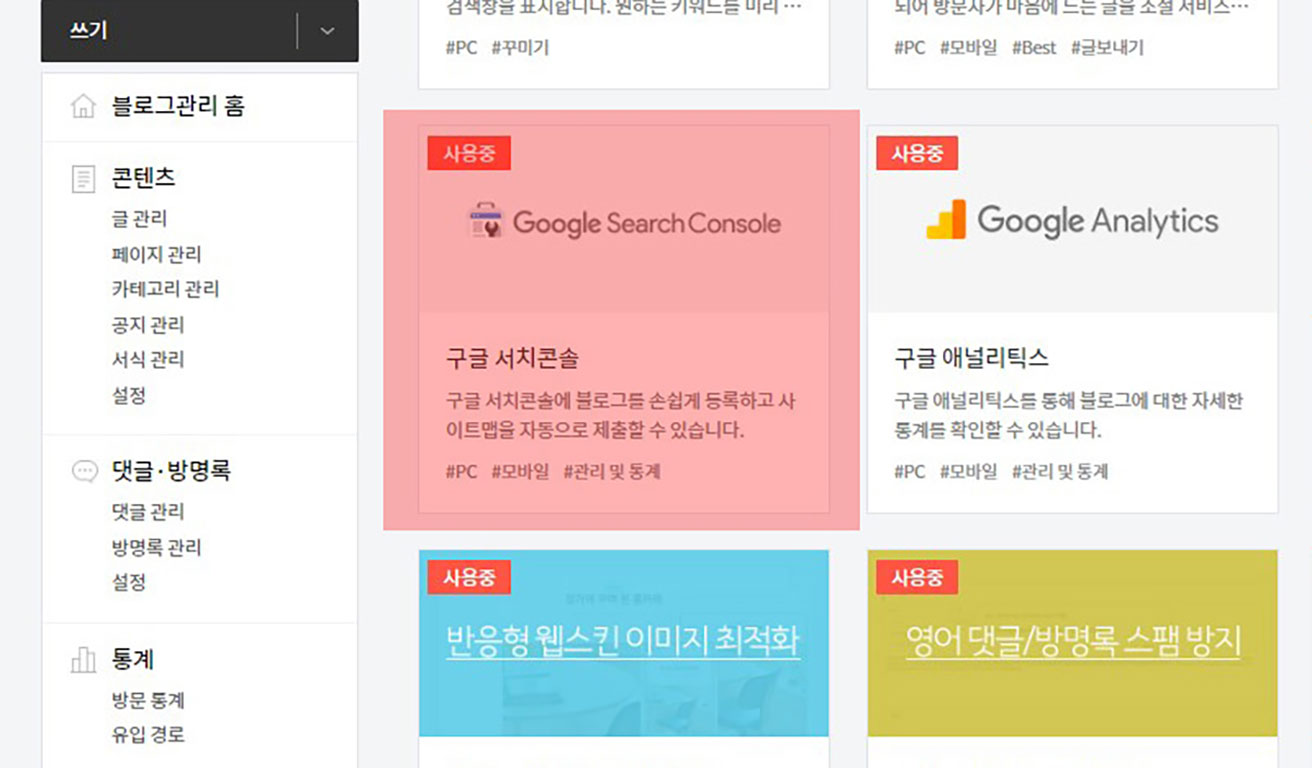Open 유입 경로

(x=148, y=735)
